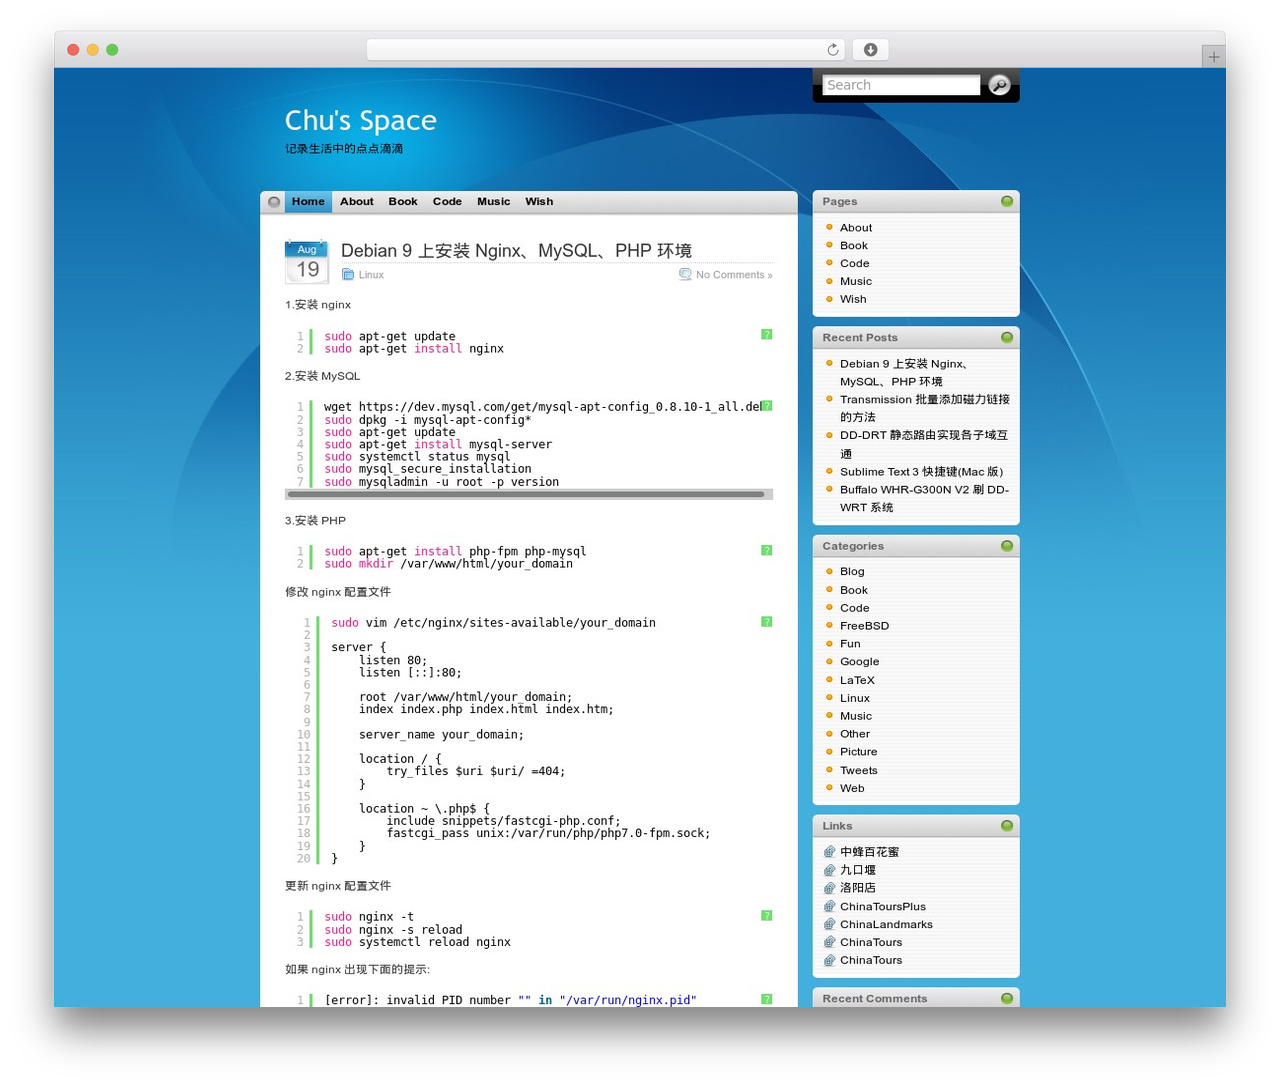Image resolution: width=1280 pixels, height=1084 pixels.
Task: Open FreeBSD in Categories
Action: click(864, 626)
